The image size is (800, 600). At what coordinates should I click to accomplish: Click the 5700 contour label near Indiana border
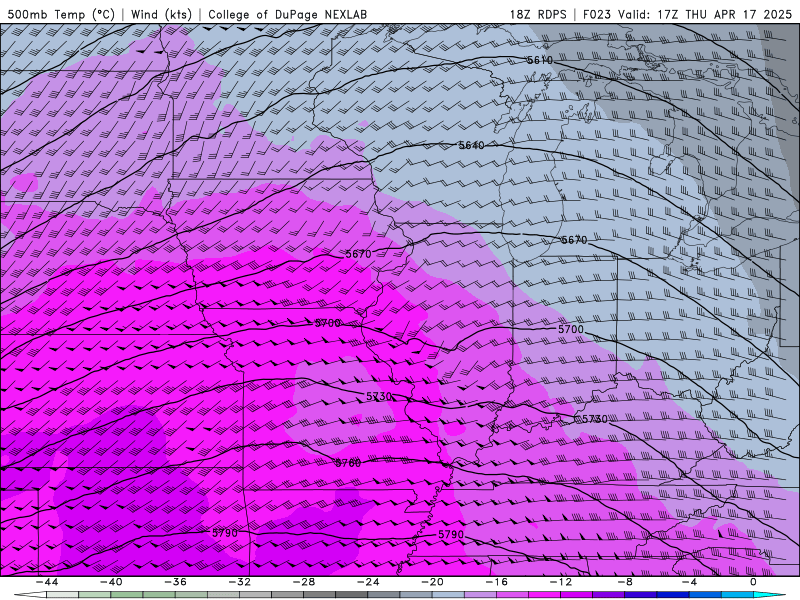click(570, 329)
